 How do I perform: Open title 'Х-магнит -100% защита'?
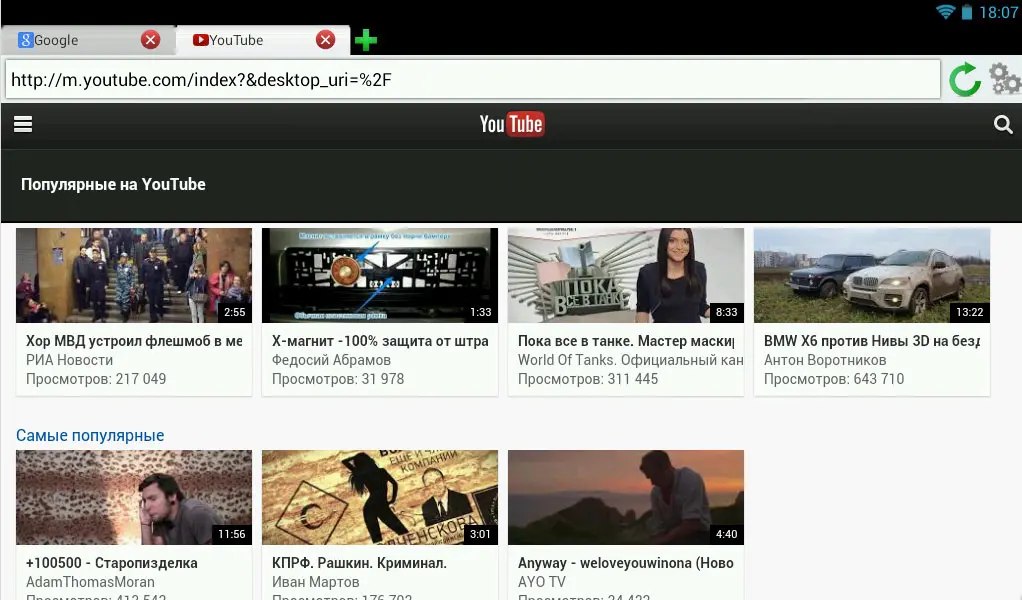click(x=380, y=341)
